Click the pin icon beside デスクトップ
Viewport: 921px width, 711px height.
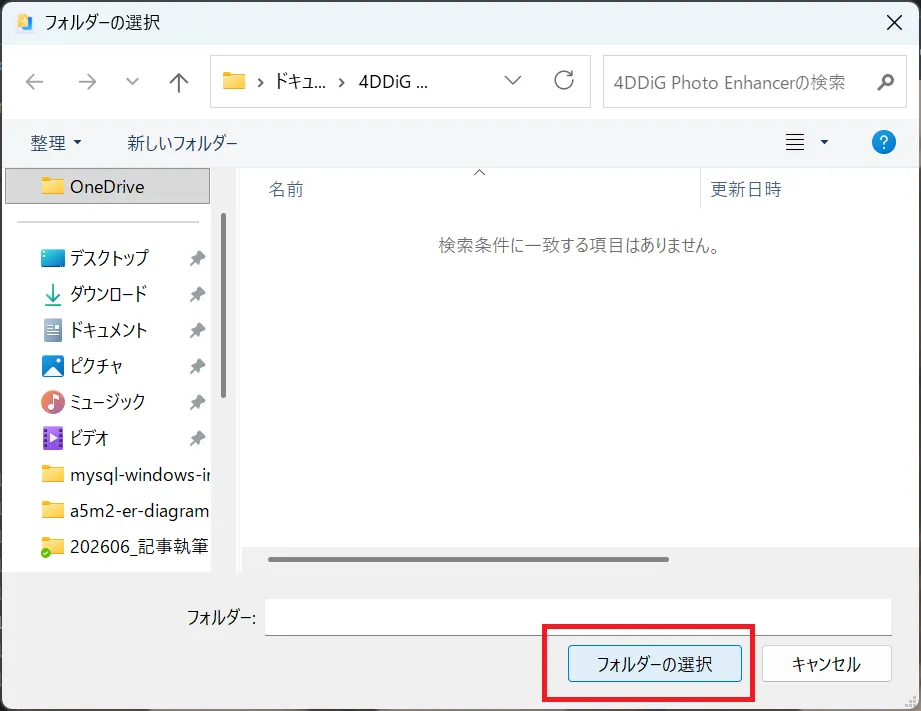tap(197, 258)
